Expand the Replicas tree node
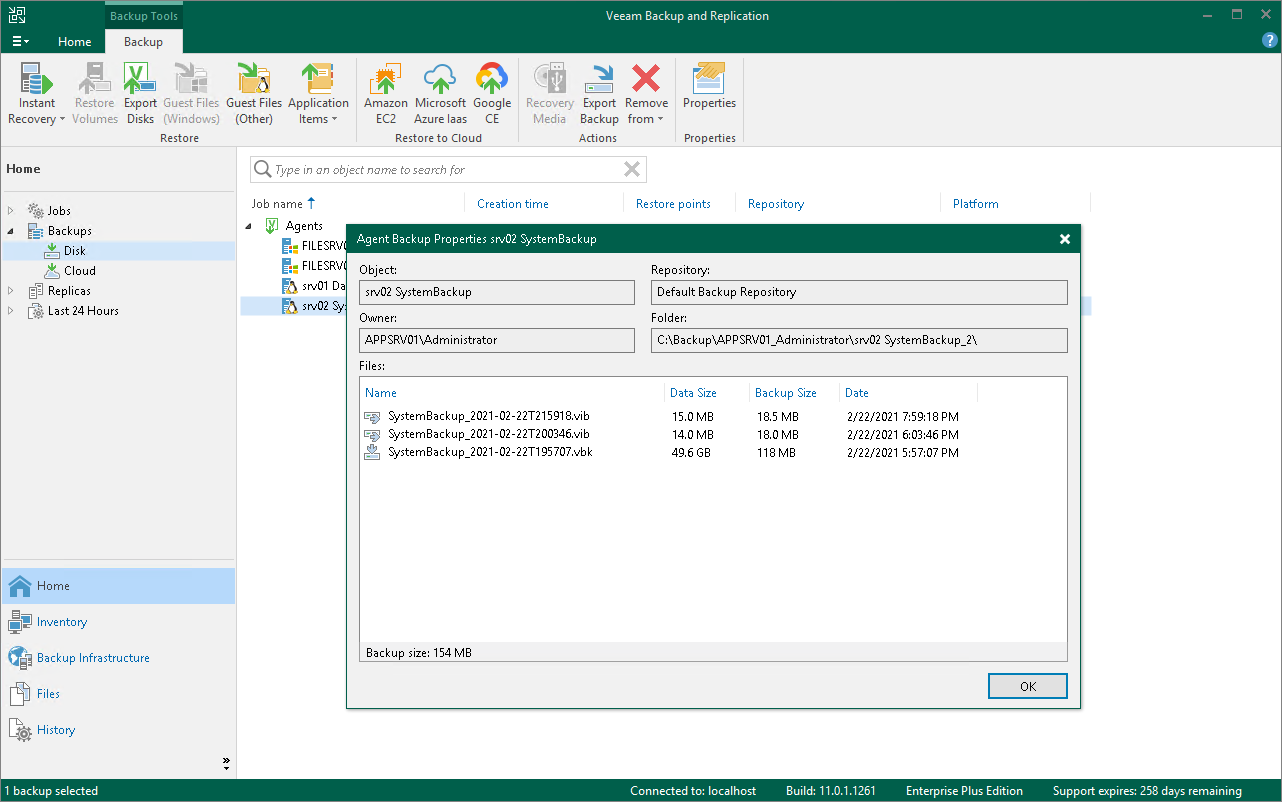This screenshot has height=802, width=1282. coord(12,291)
